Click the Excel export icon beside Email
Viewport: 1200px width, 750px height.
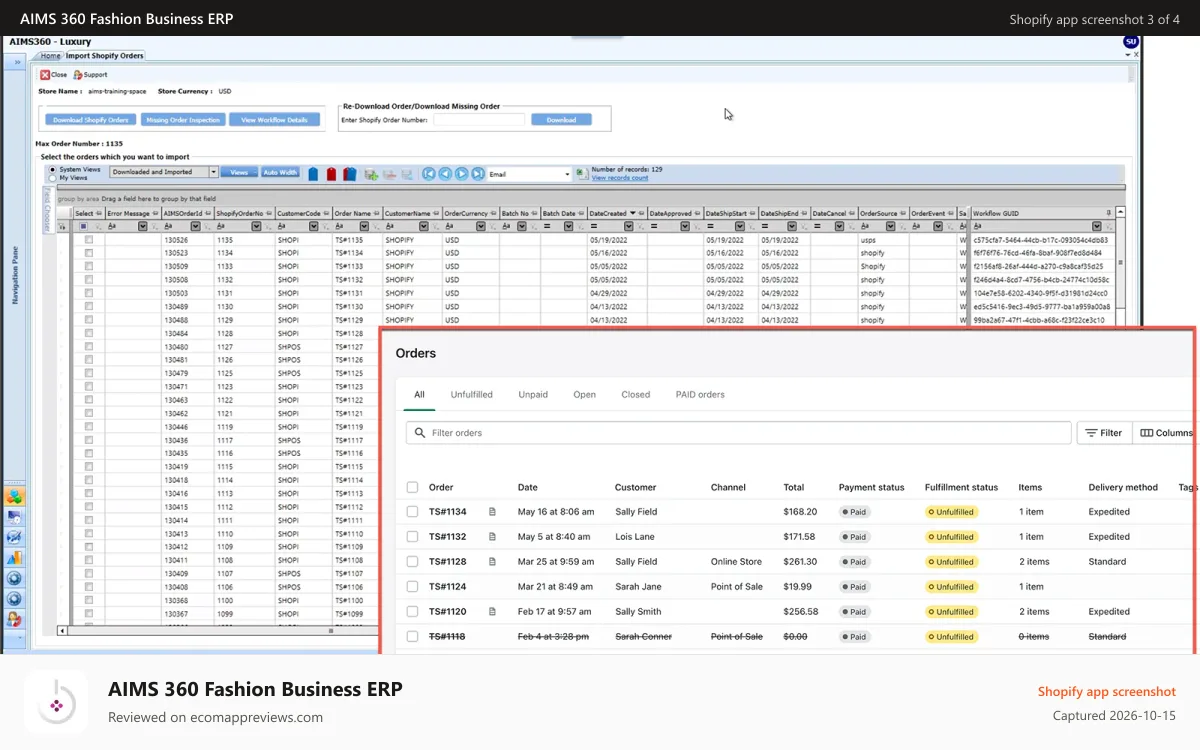581,173
